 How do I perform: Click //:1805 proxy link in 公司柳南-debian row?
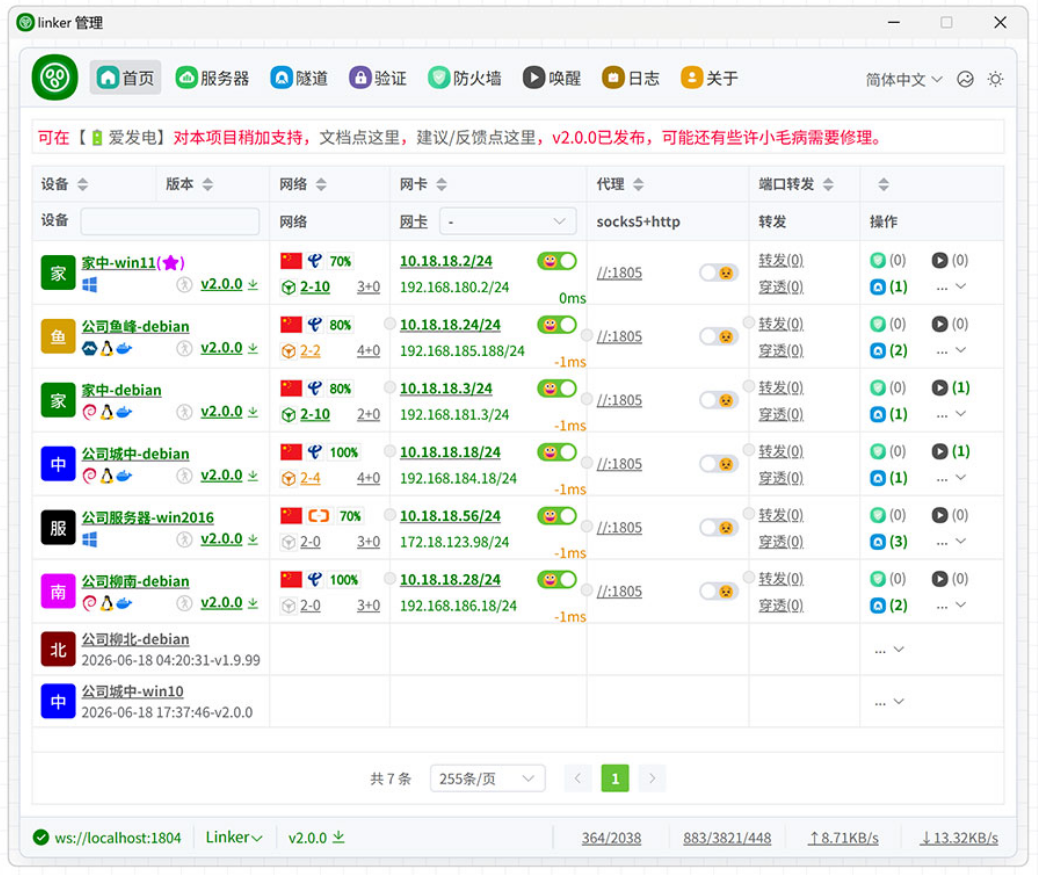[620, 591]
